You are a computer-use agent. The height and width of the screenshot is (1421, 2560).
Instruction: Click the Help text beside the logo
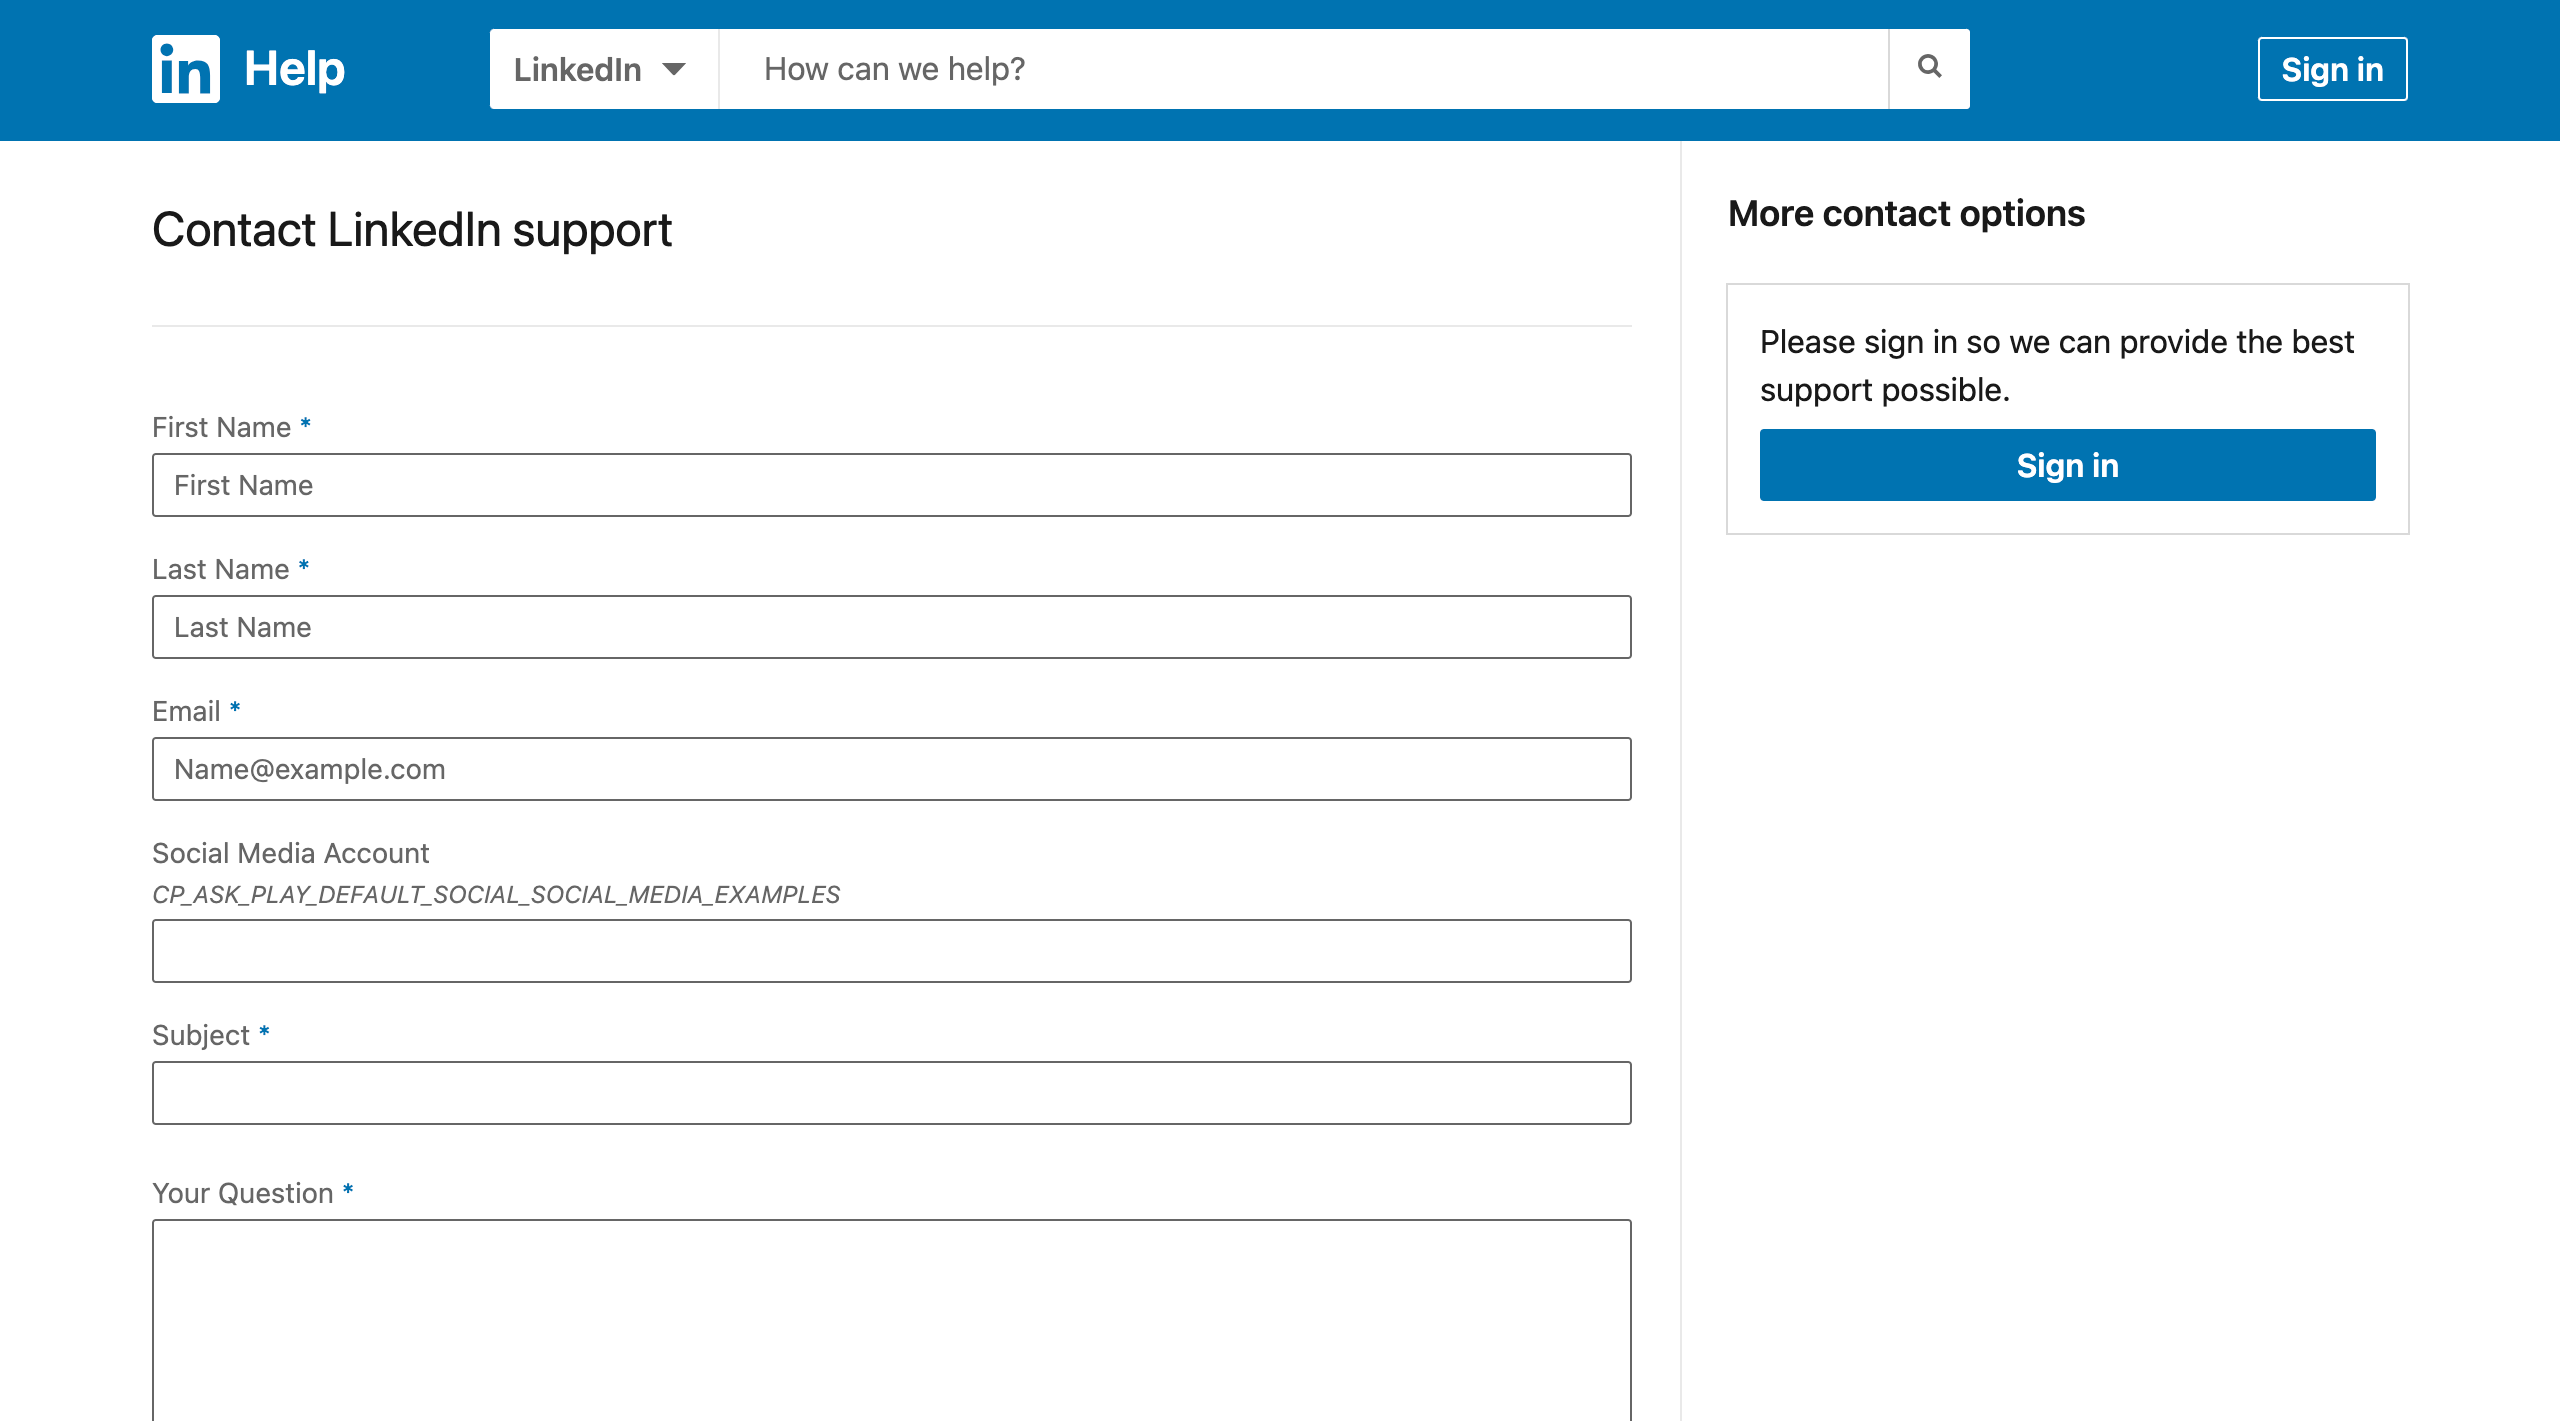click(294, 69)
